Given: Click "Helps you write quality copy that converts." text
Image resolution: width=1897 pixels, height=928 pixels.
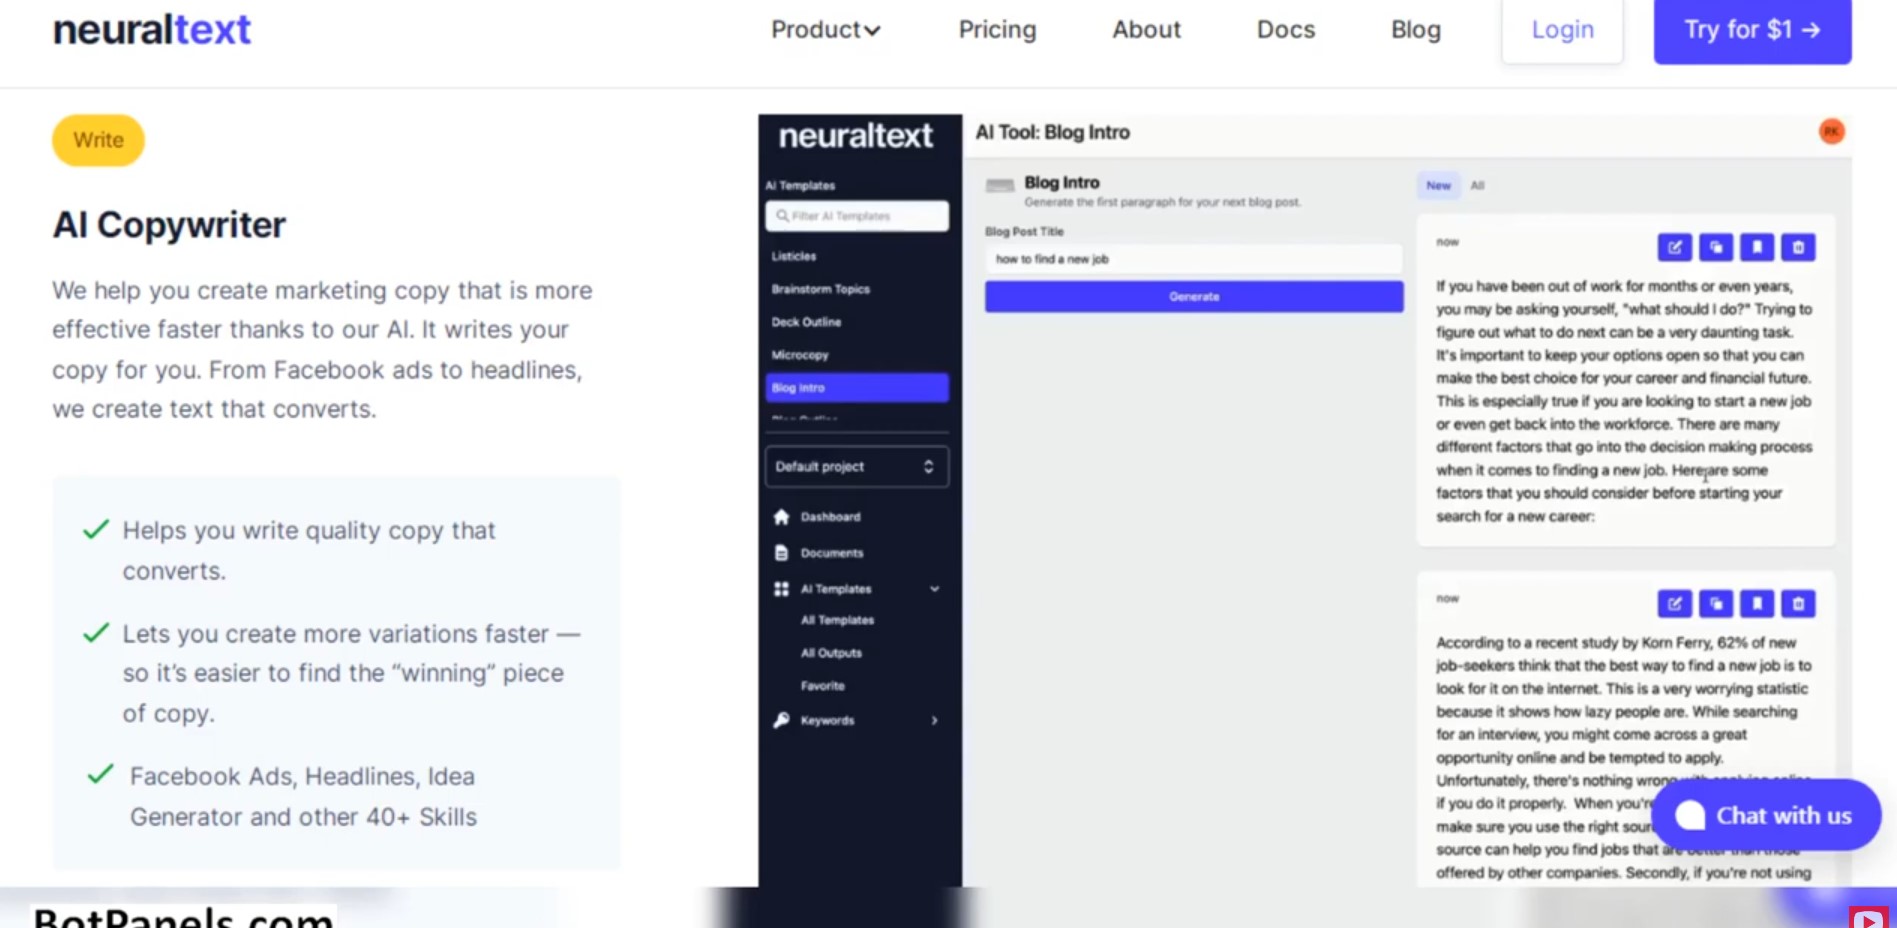Looking at the screenshot, I should (309, 550).
